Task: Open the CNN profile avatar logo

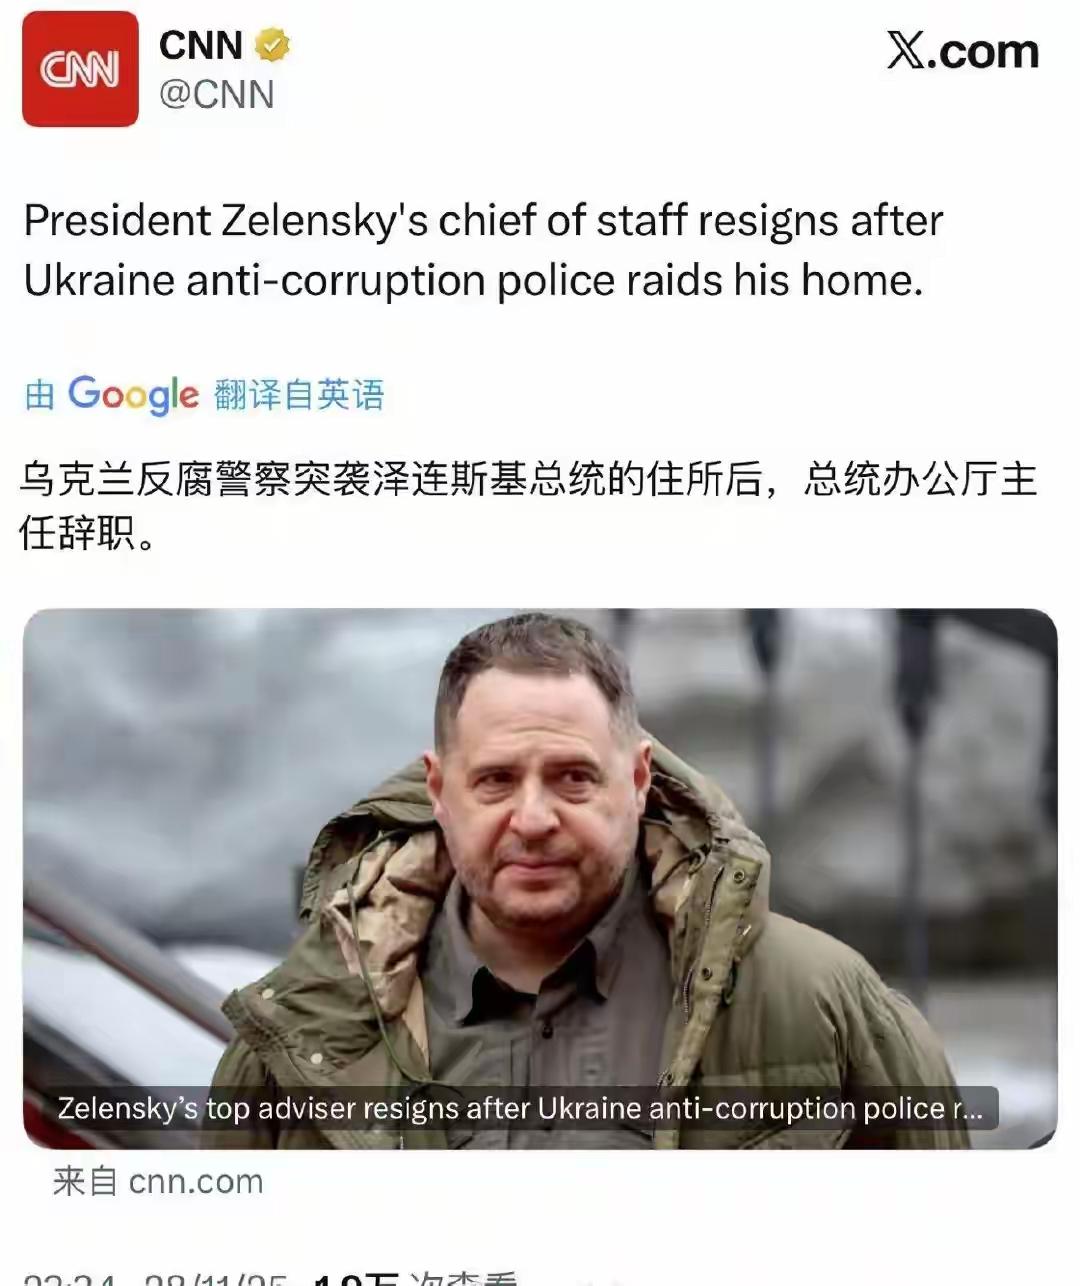Action: (x=80, y=69)
